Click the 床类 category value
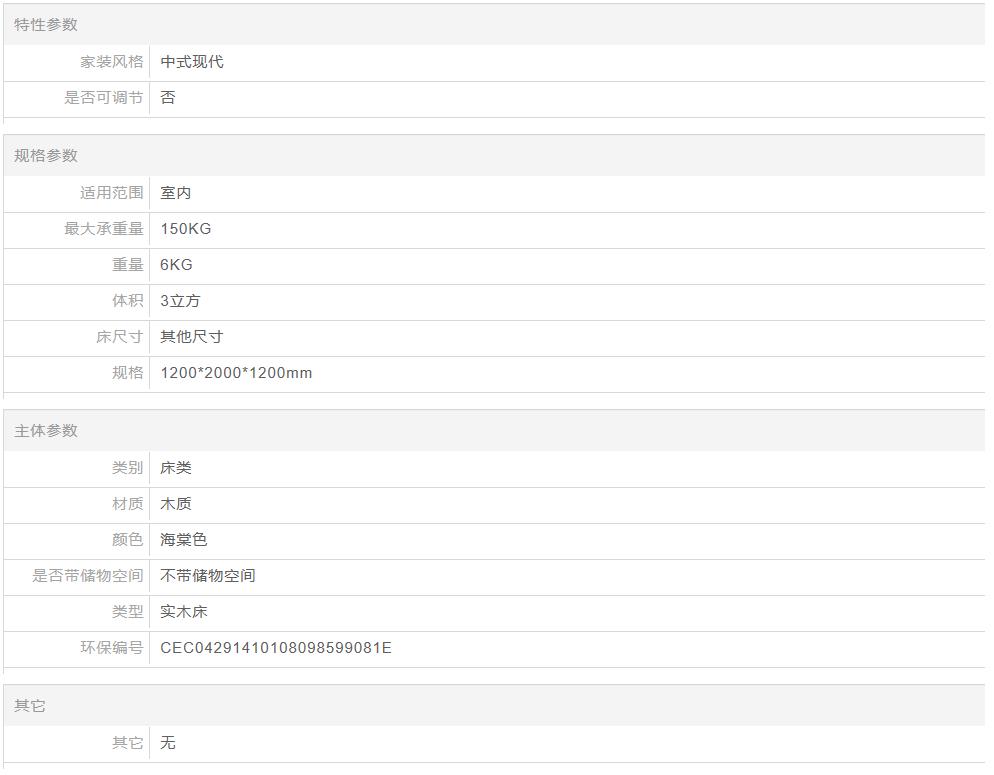 (x=176, y=468)
